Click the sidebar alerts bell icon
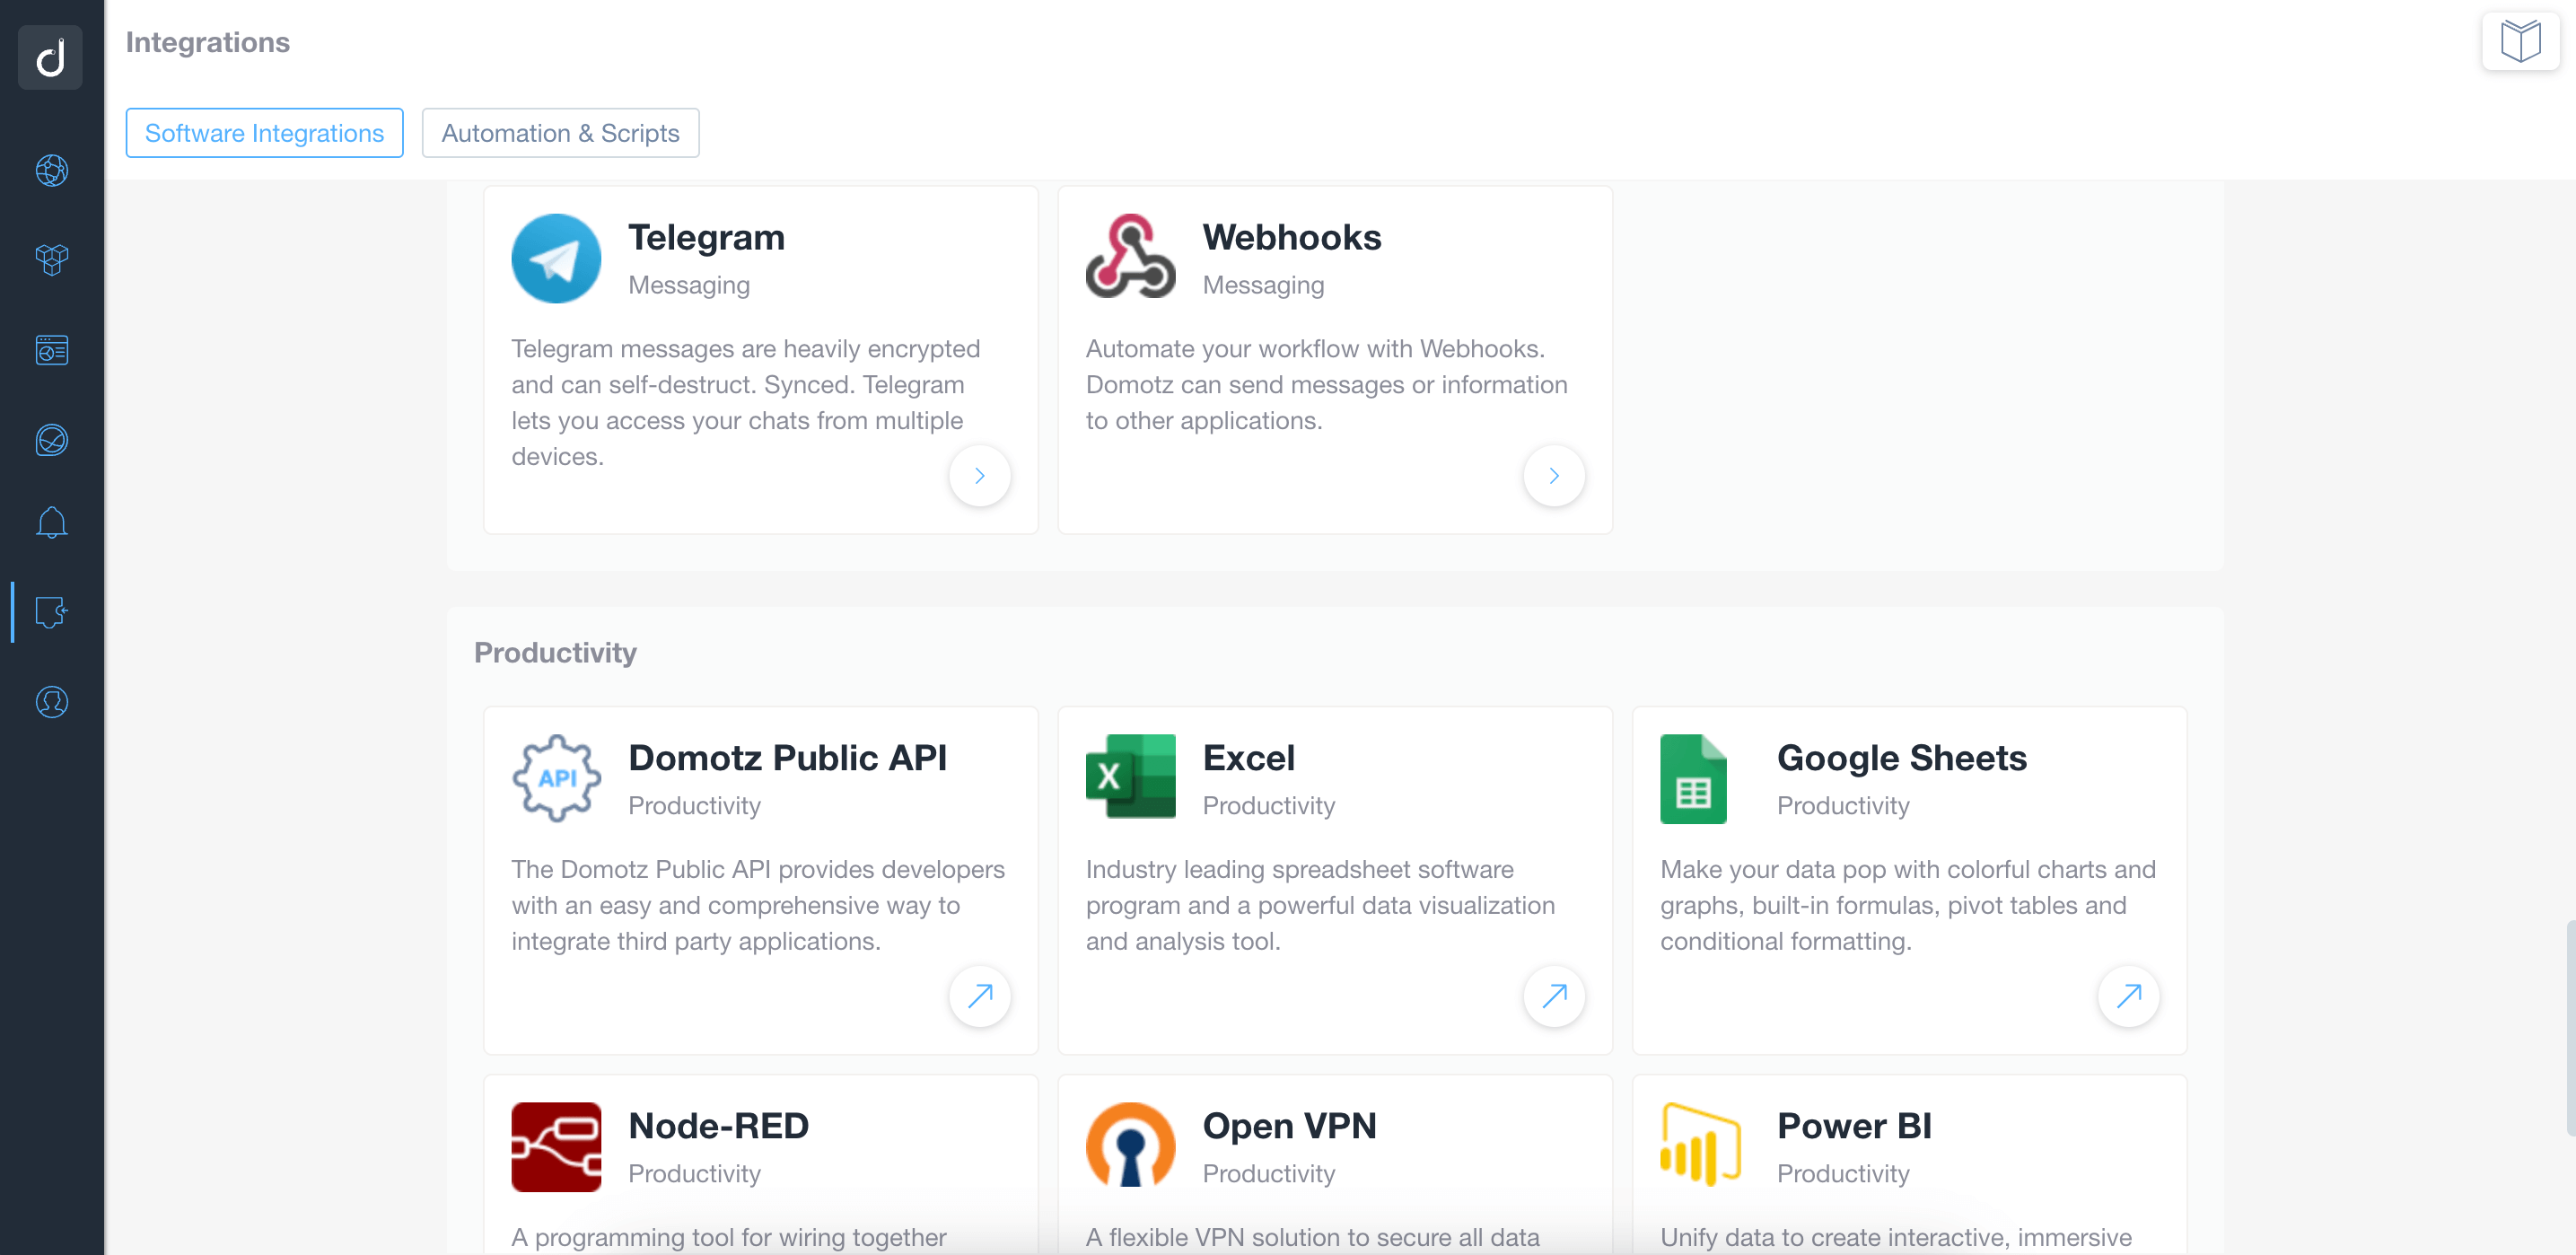Screen dimensions: 2576x1255 (x=51, y=522)
